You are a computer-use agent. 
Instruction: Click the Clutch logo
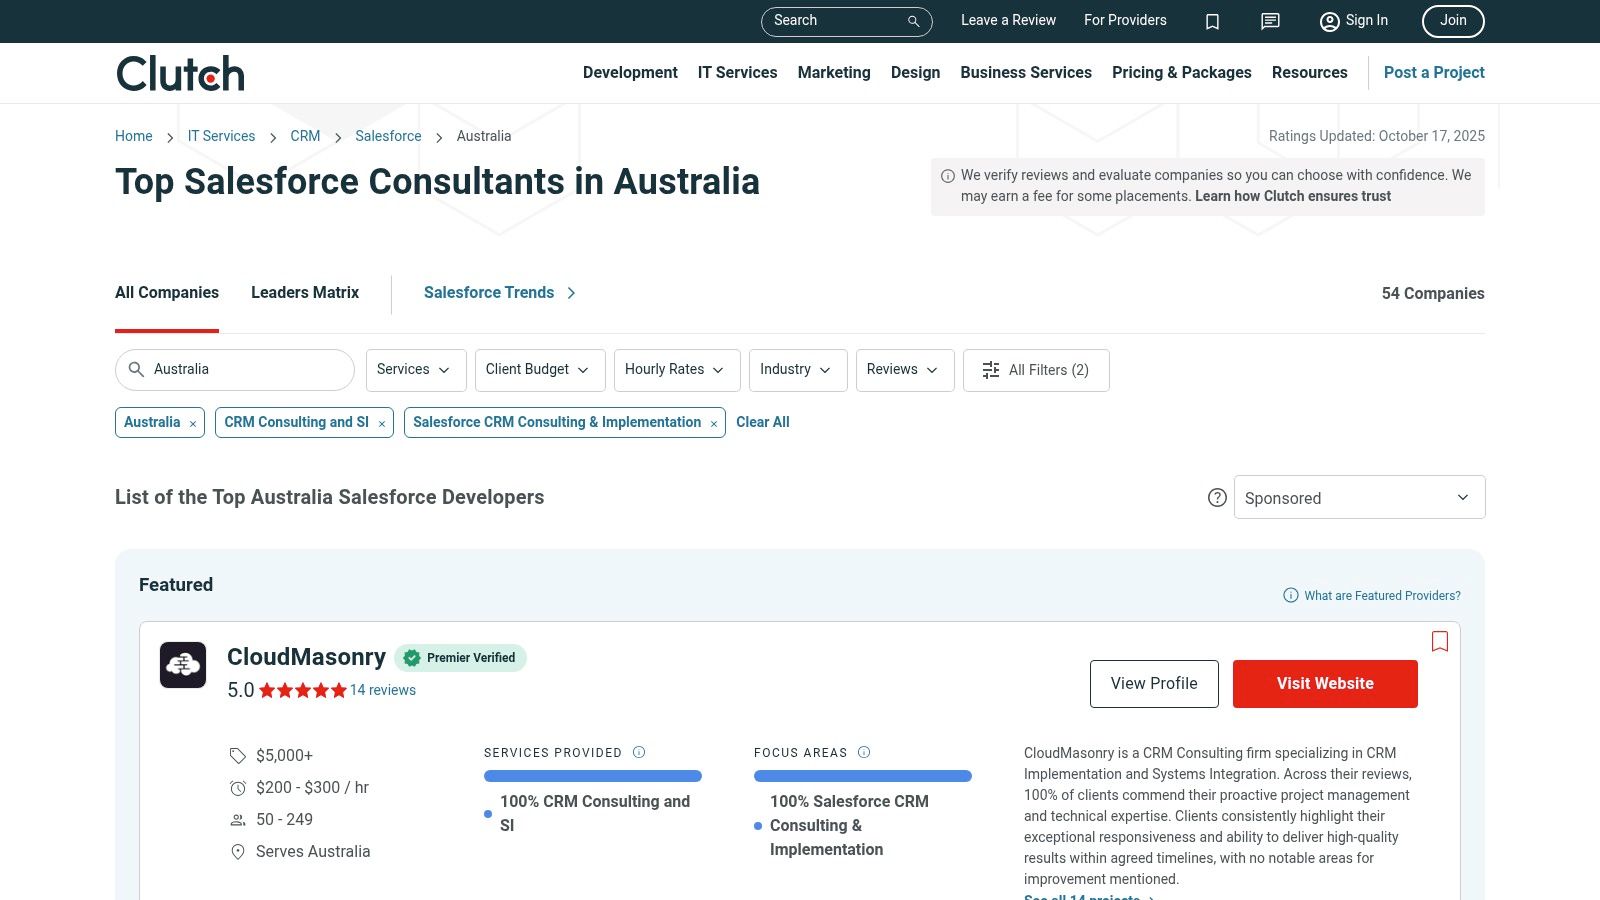[180, 72]
